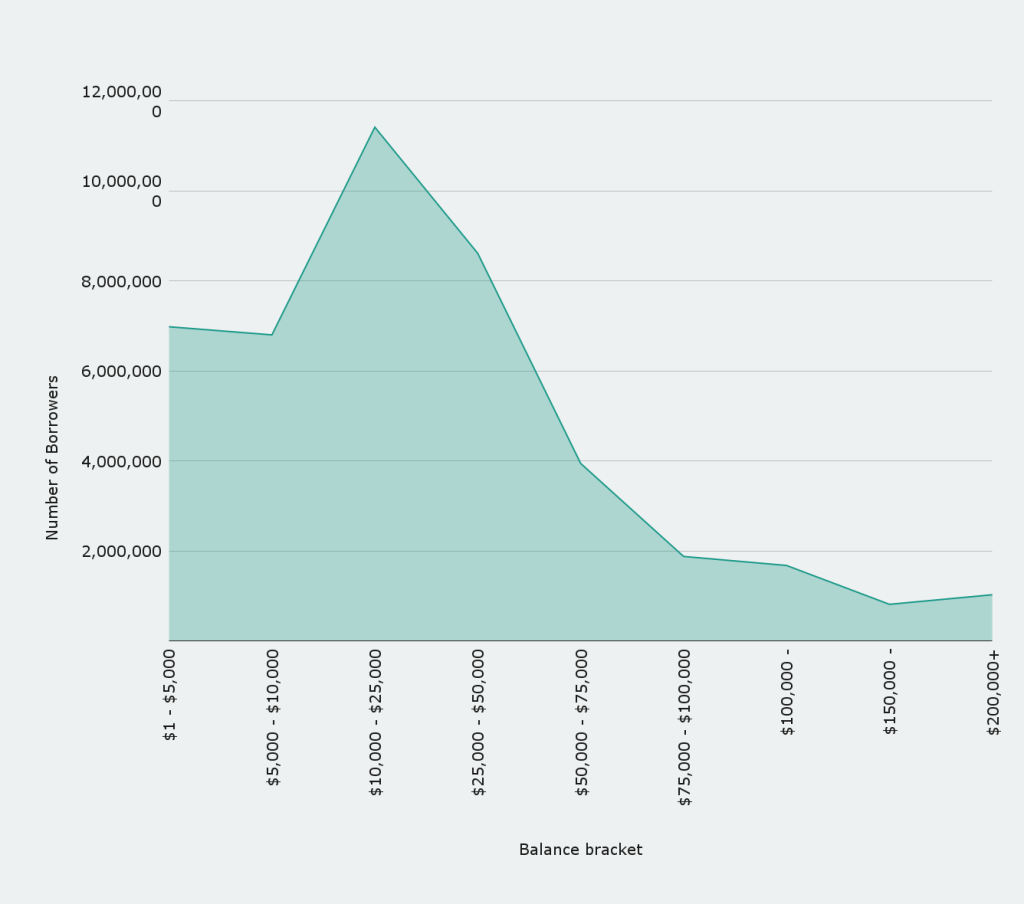Click the '$150,000 -' x-axis label

(890, 691)
